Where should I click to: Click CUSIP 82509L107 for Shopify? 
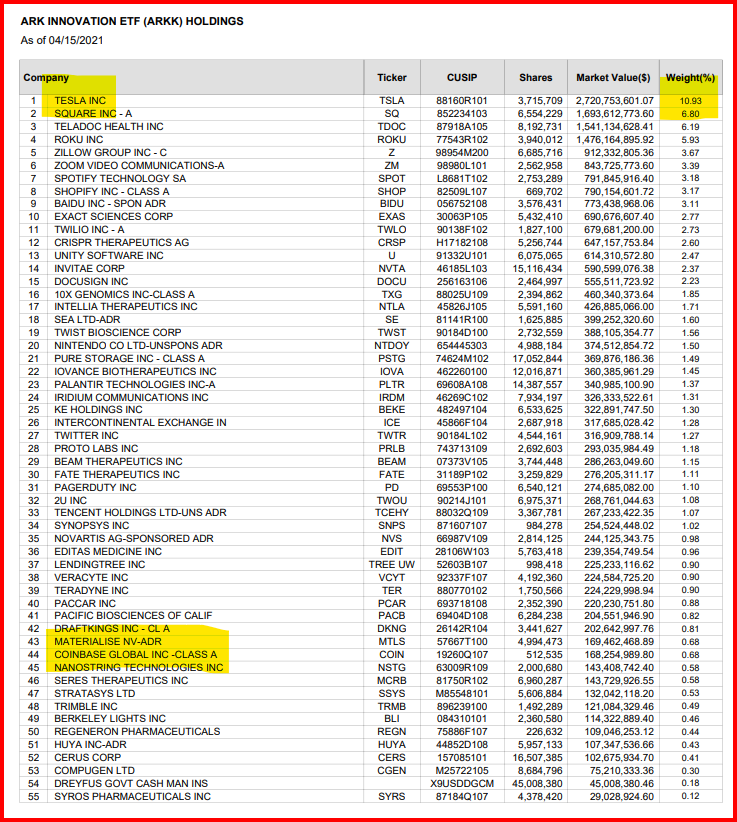click(462, 191)
